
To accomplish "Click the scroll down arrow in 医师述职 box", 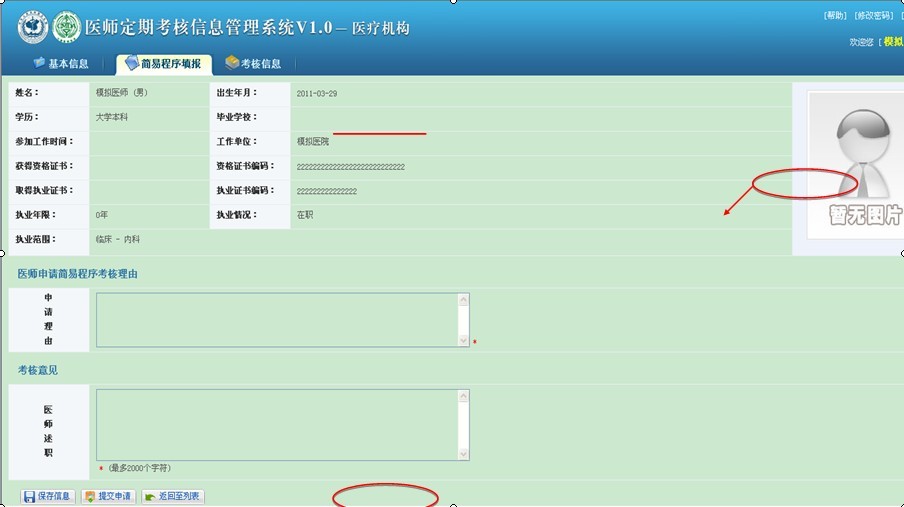I will coord(463,453).
